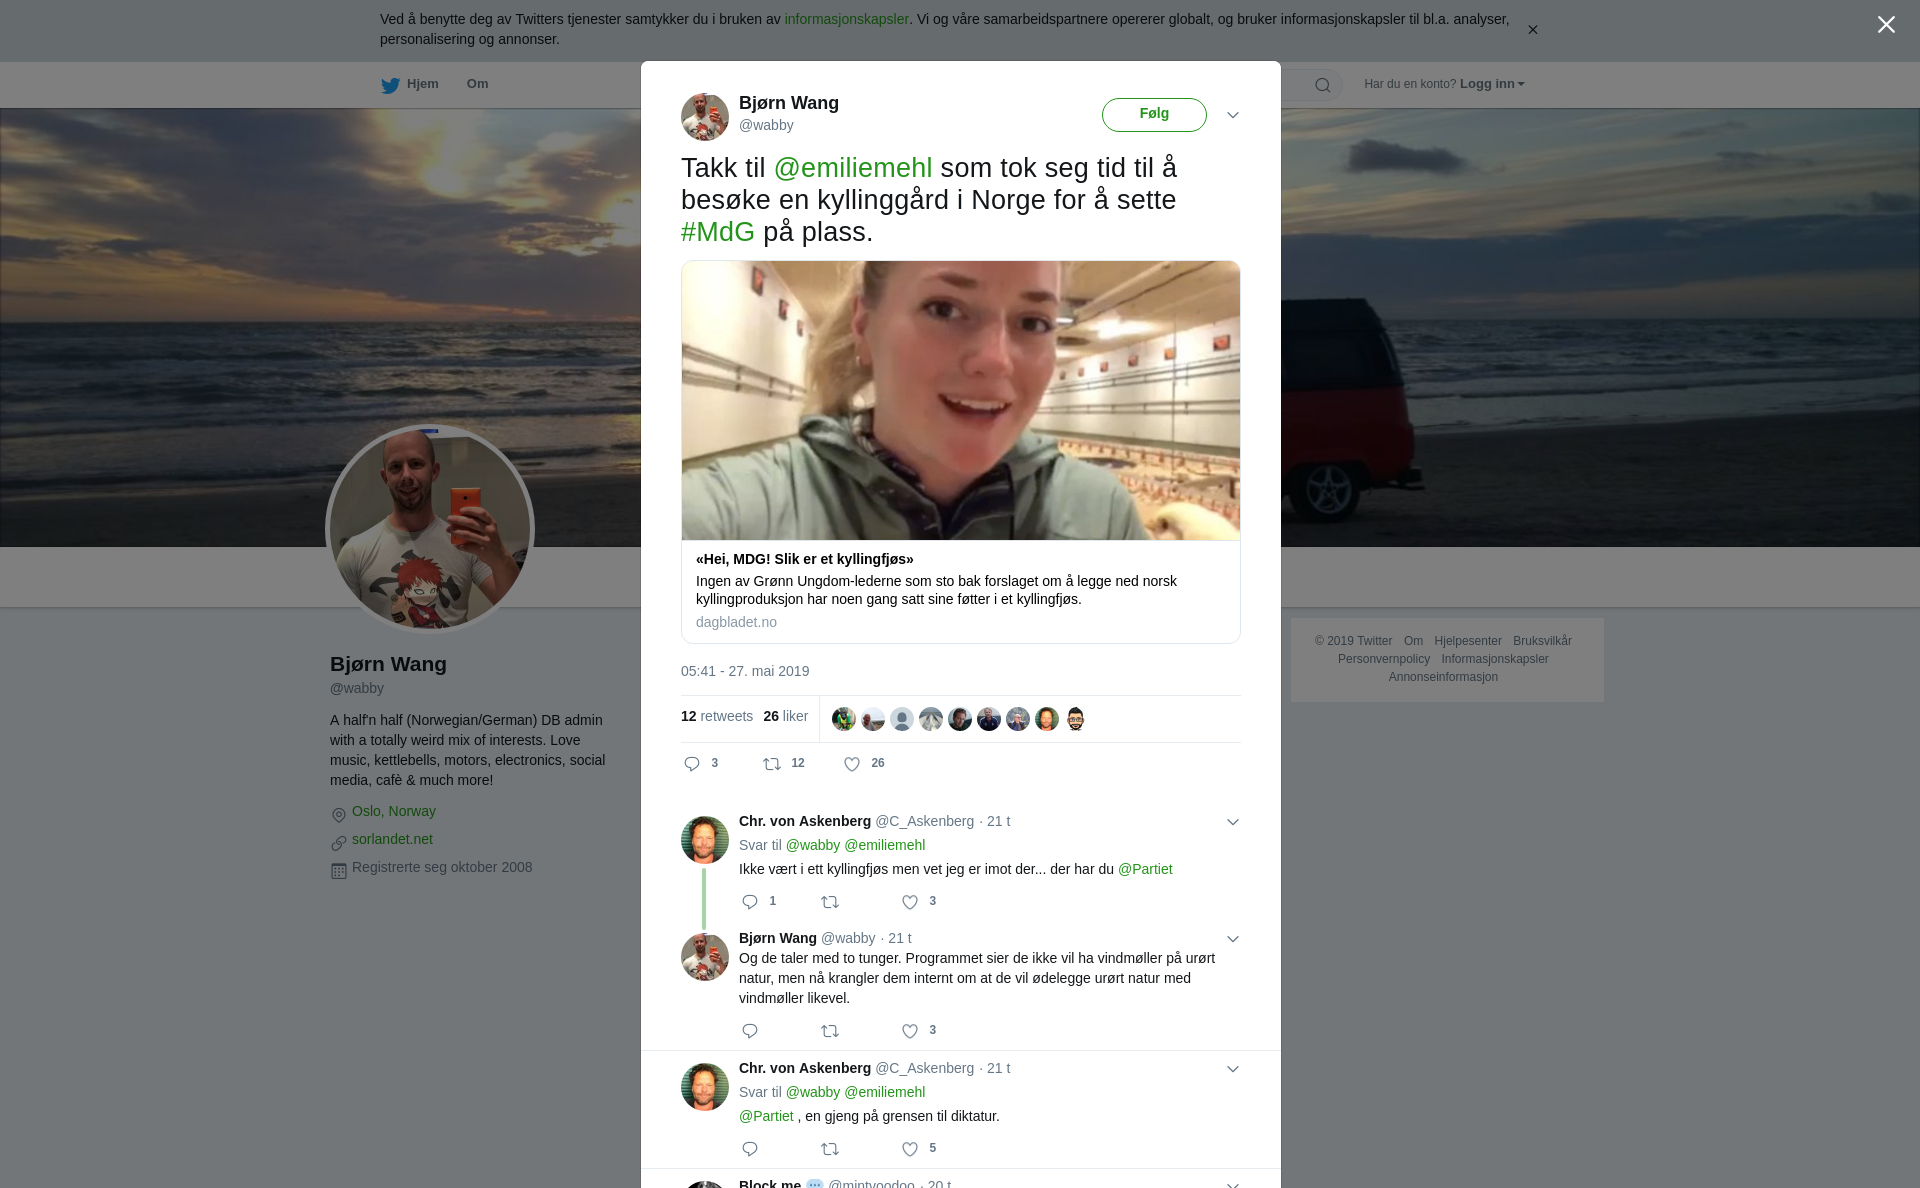Toggle the Følg button for Bjørn Wang
The image size is (1920, 1188).
[1154, 114]
